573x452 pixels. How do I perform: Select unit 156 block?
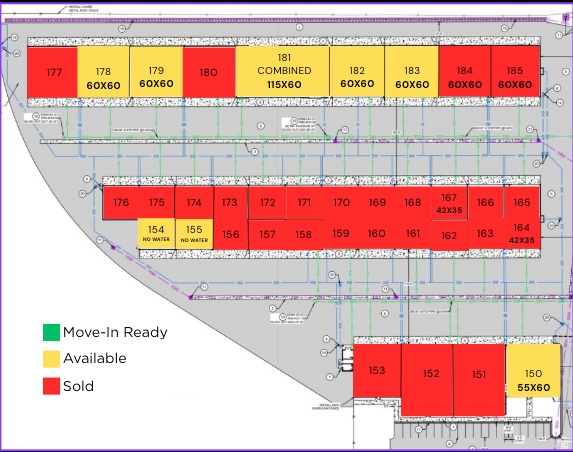(x=231, y=235)
